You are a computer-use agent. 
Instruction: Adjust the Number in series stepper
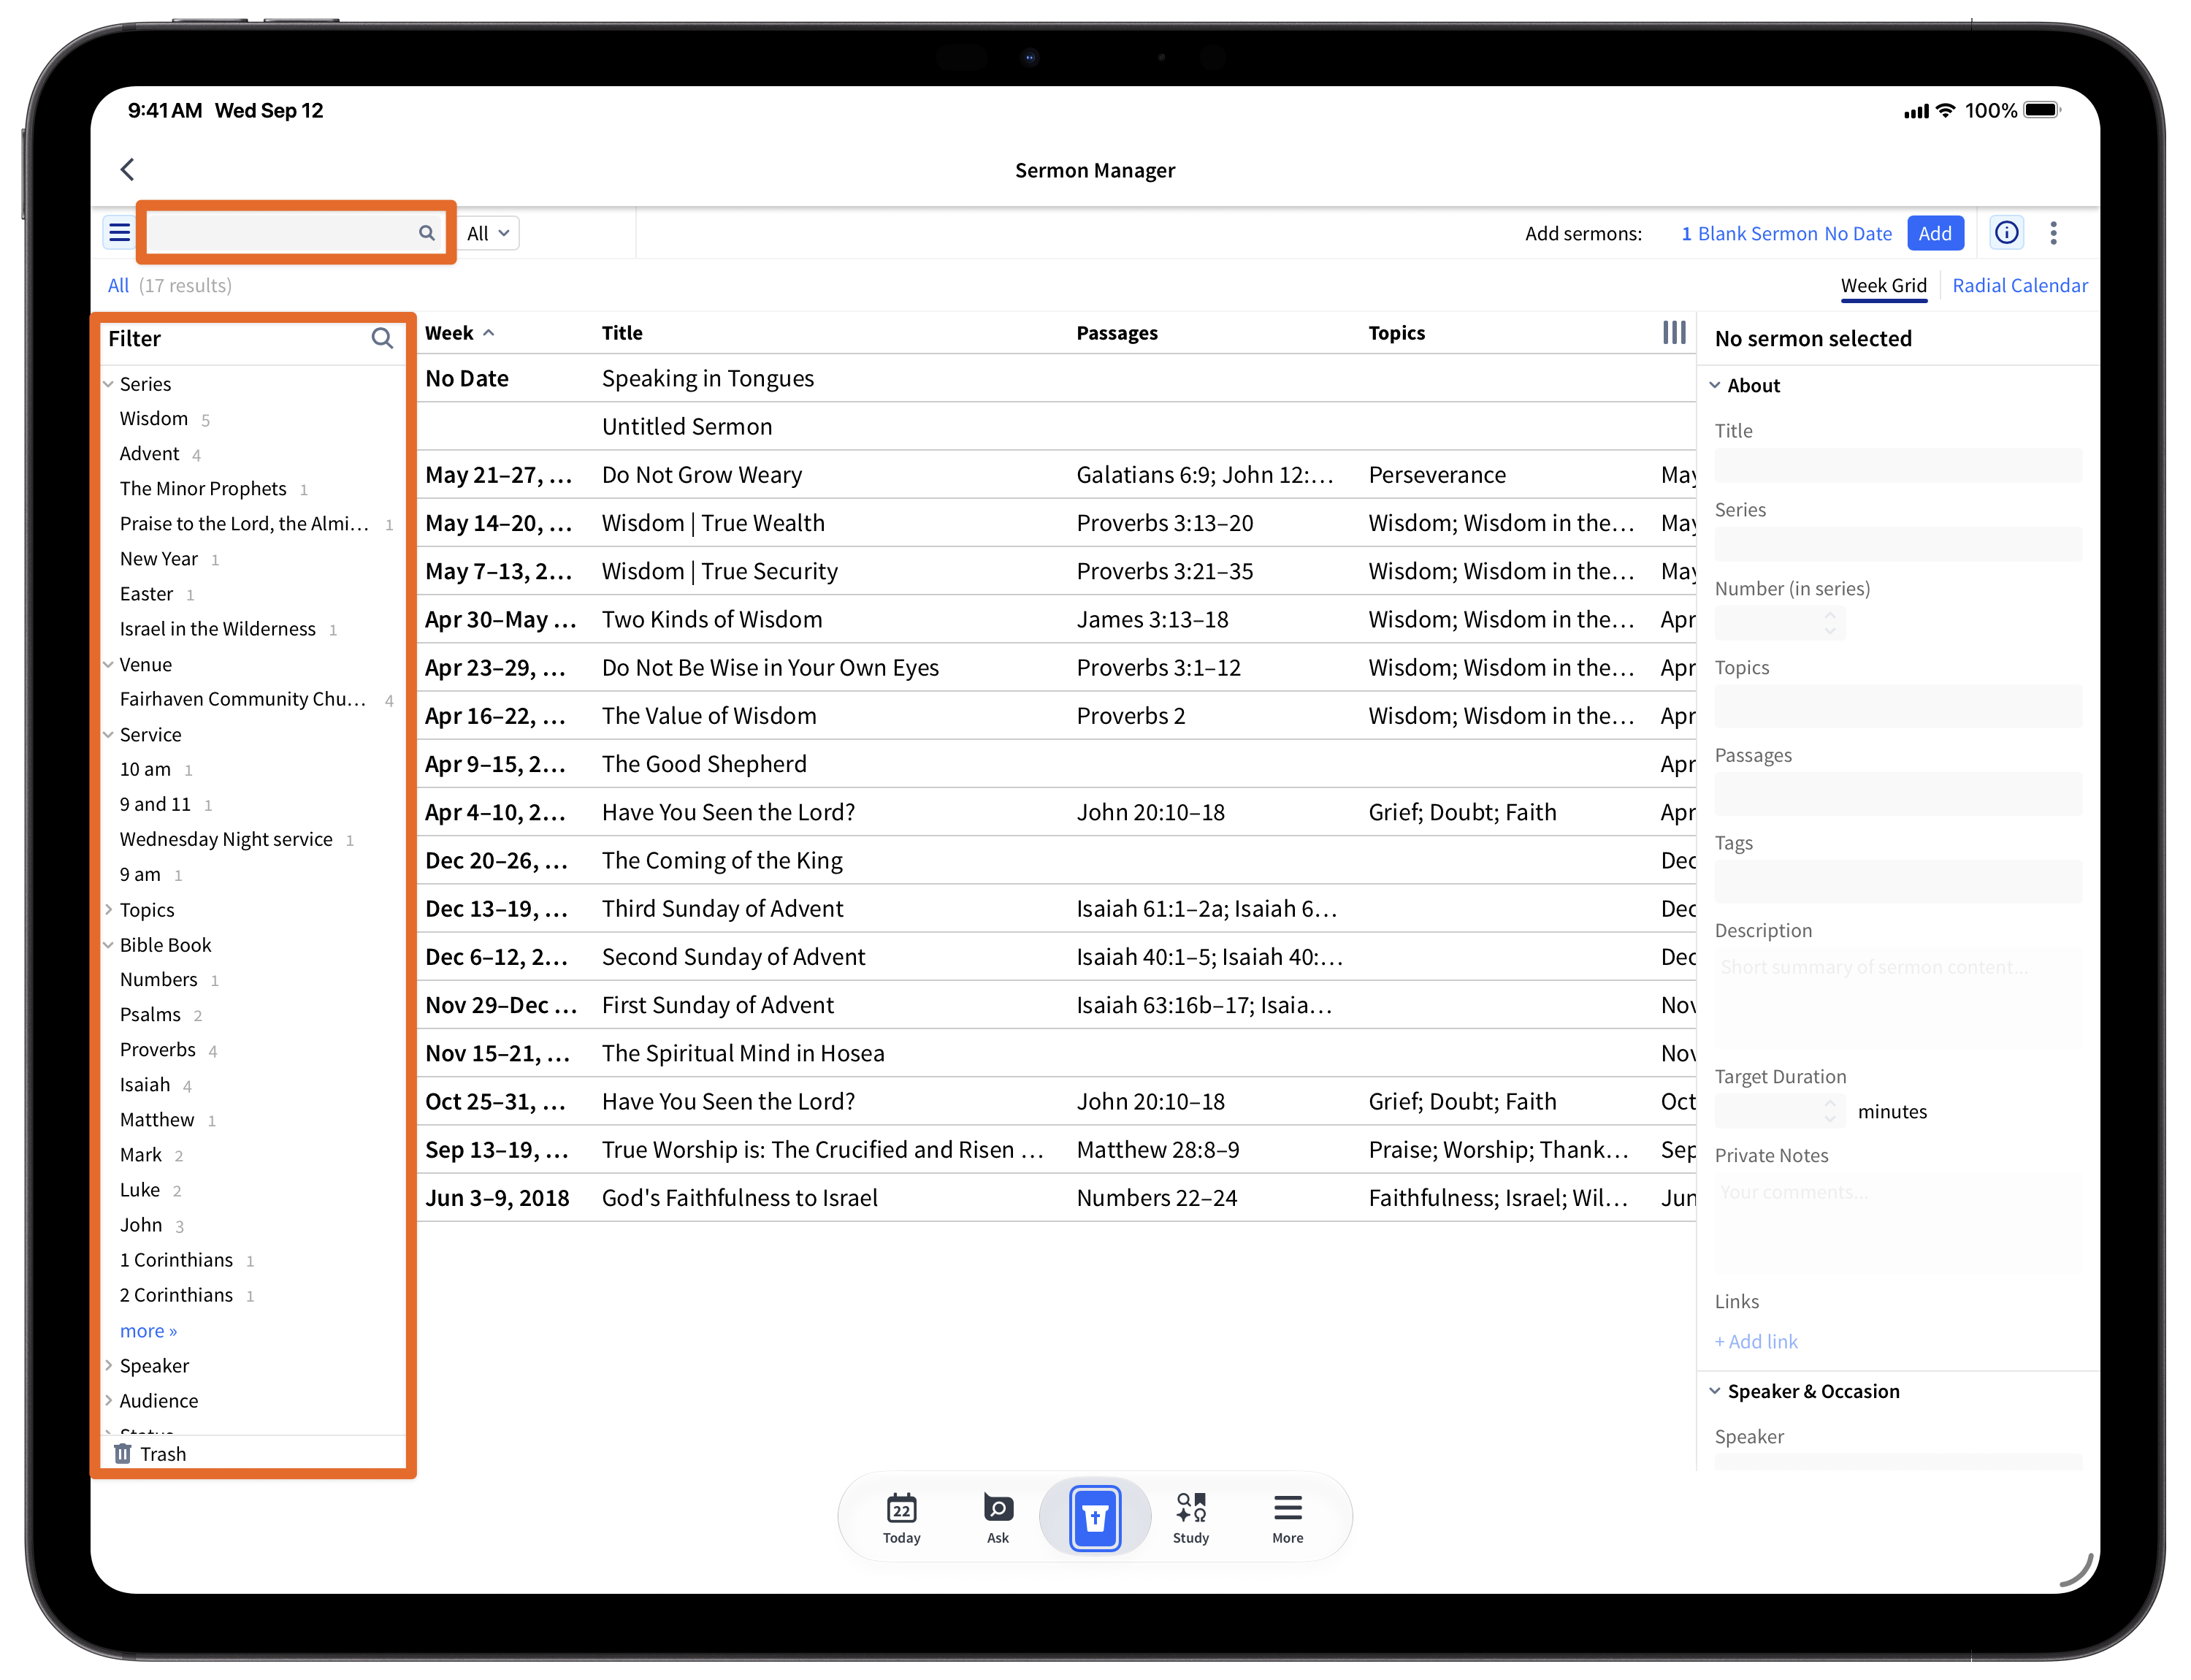pos(1829,622)
